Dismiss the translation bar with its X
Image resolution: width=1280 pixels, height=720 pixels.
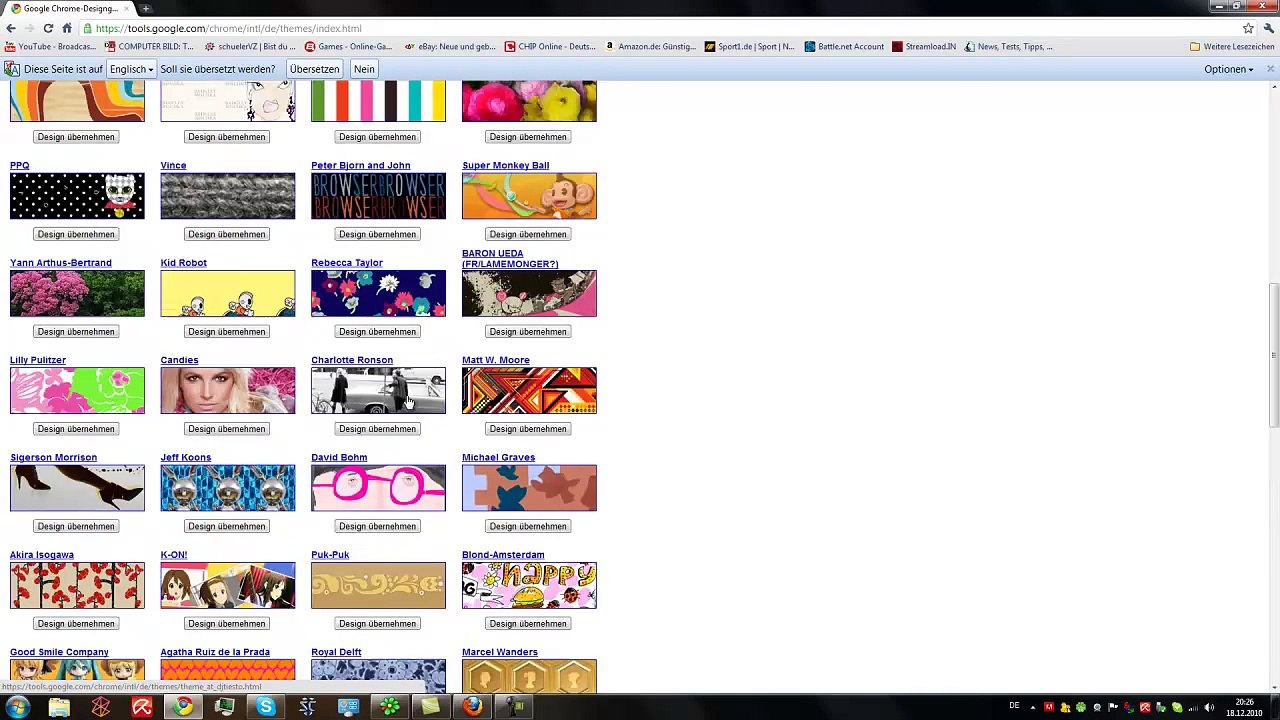1270,69
